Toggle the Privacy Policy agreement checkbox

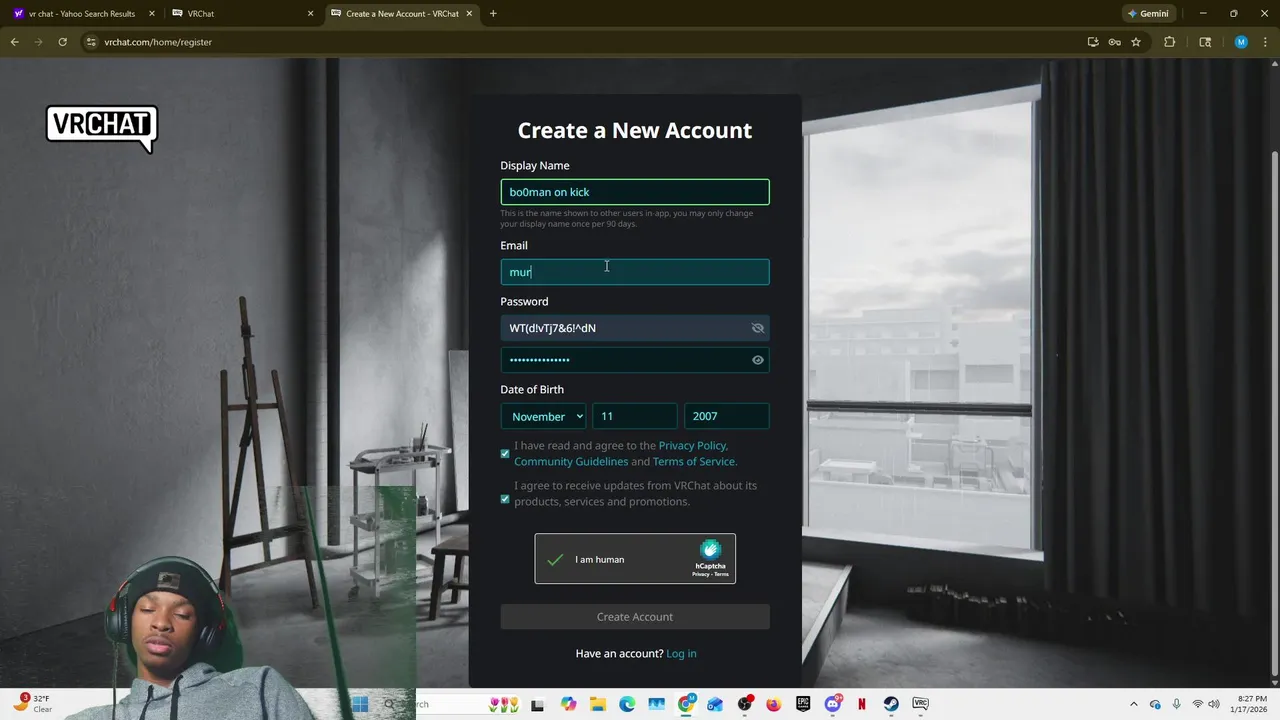coord(505,454)
